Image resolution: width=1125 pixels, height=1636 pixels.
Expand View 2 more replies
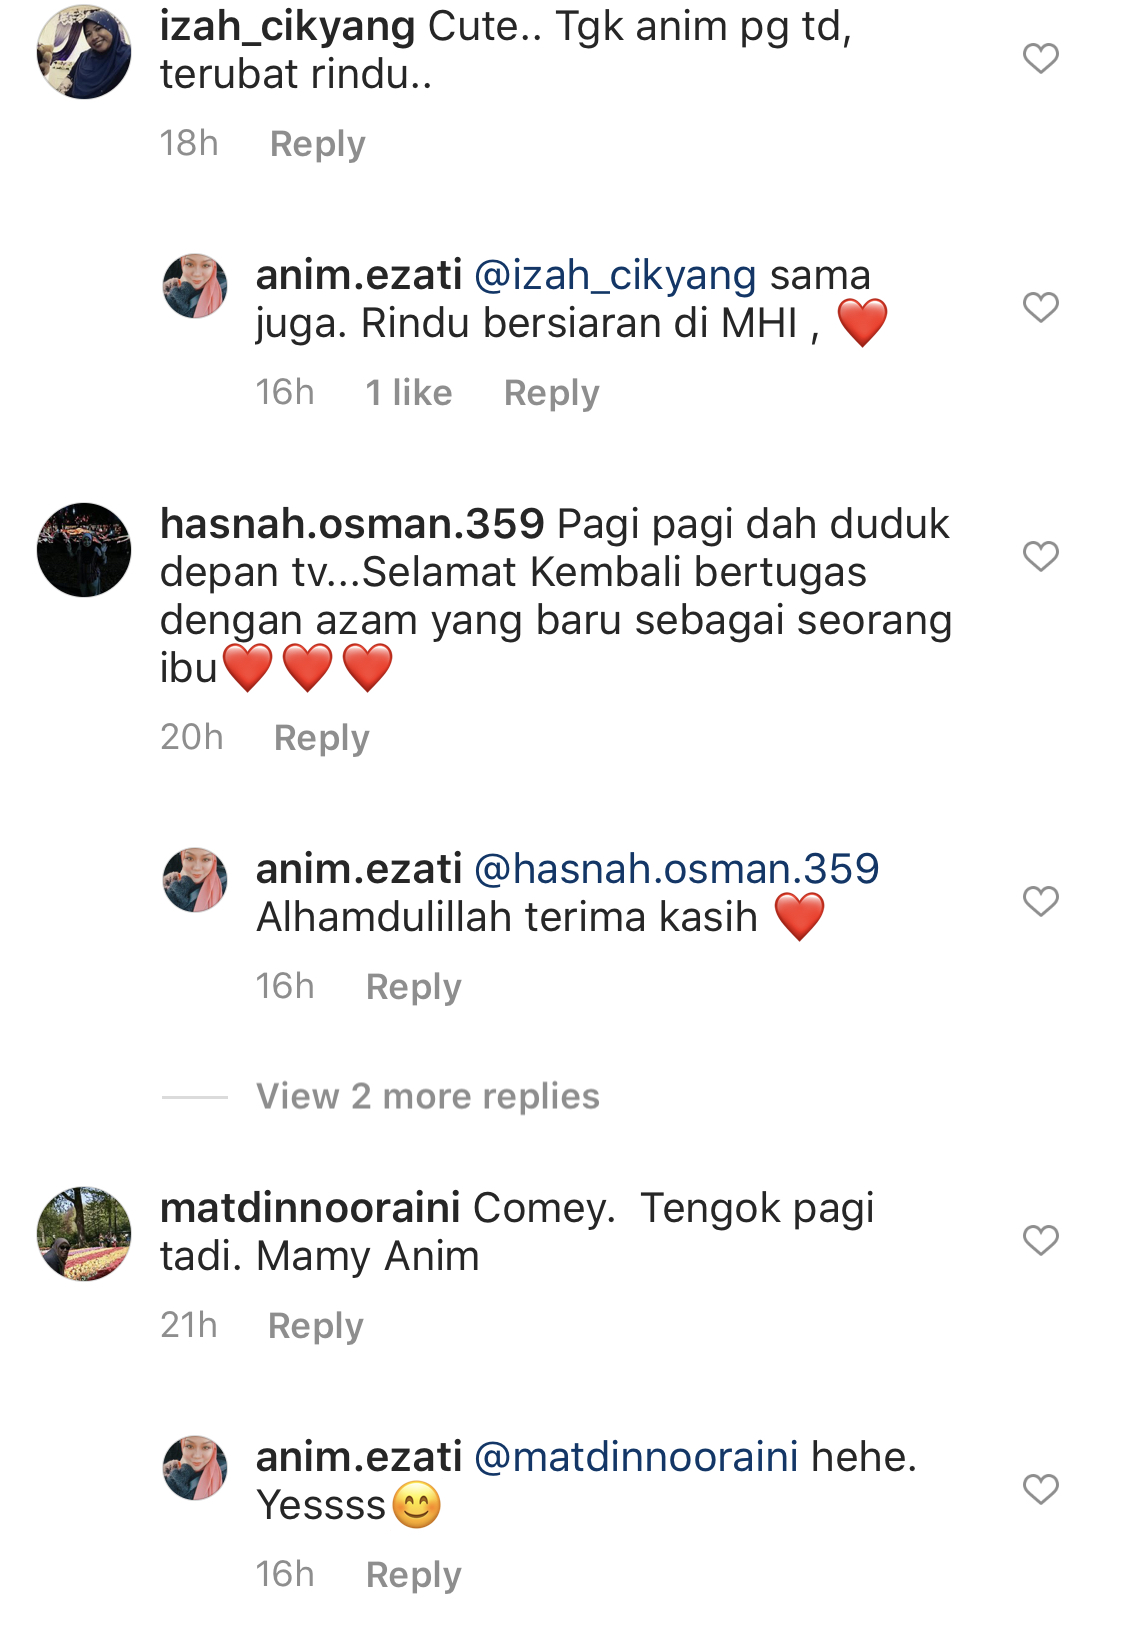(428, 1096)
